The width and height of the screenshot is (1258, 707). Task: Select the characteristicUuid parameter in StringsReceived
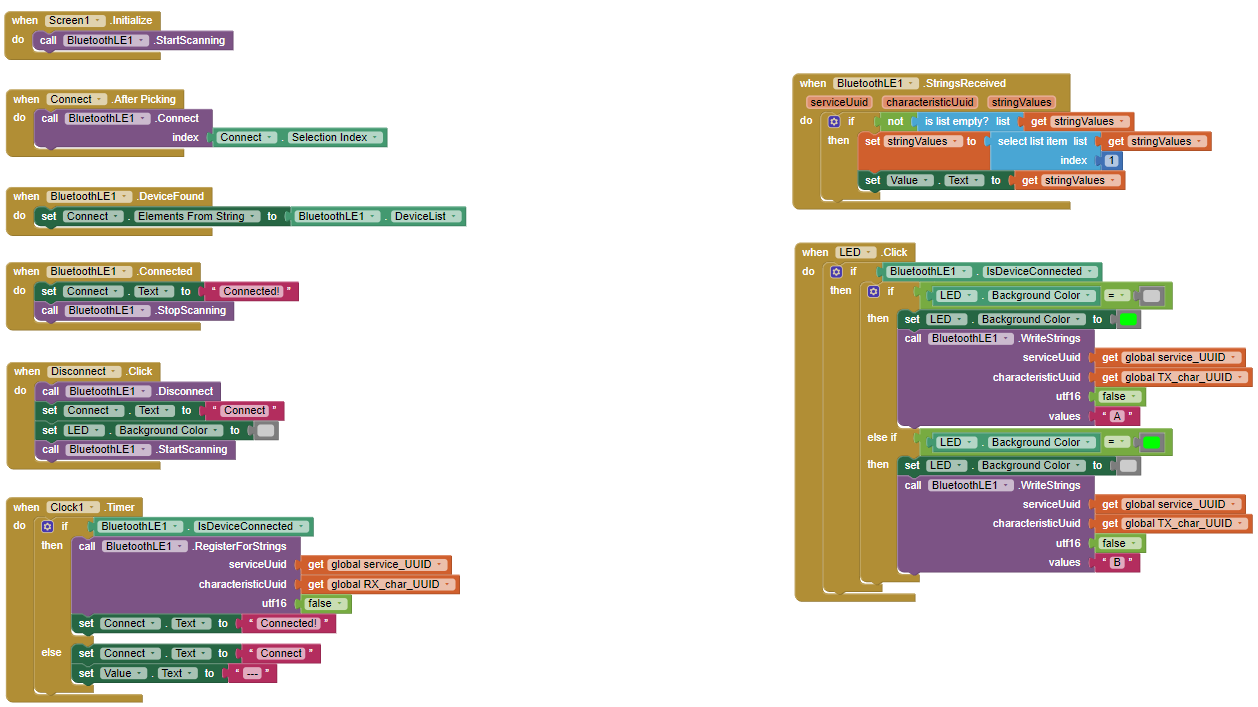(x=930, y=102)
